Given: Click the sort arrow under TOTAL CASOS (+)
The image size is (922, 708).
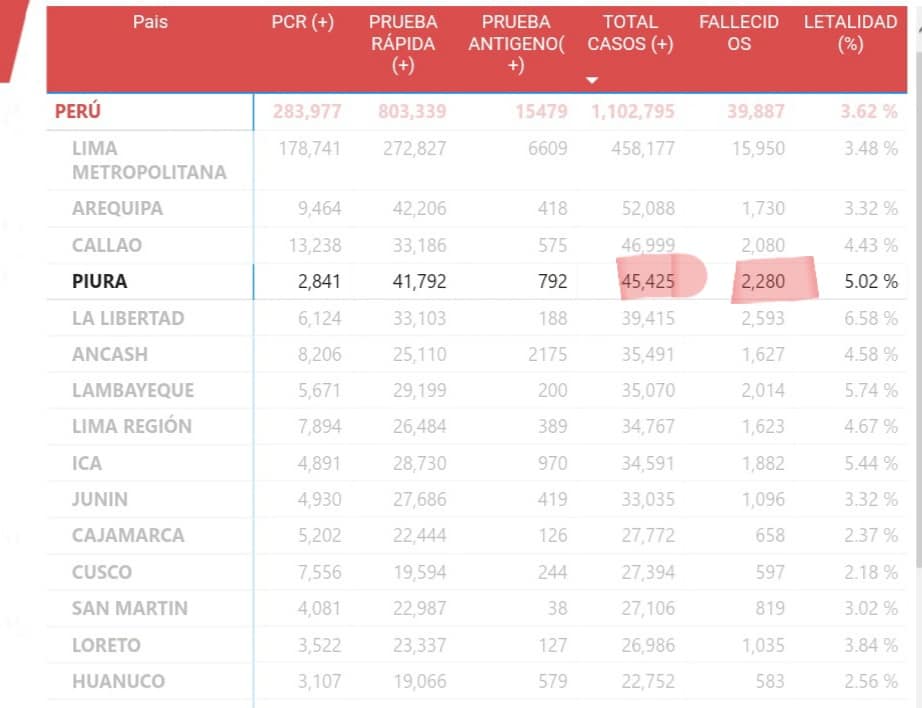Looking at the screenshot, I should 592,80.
